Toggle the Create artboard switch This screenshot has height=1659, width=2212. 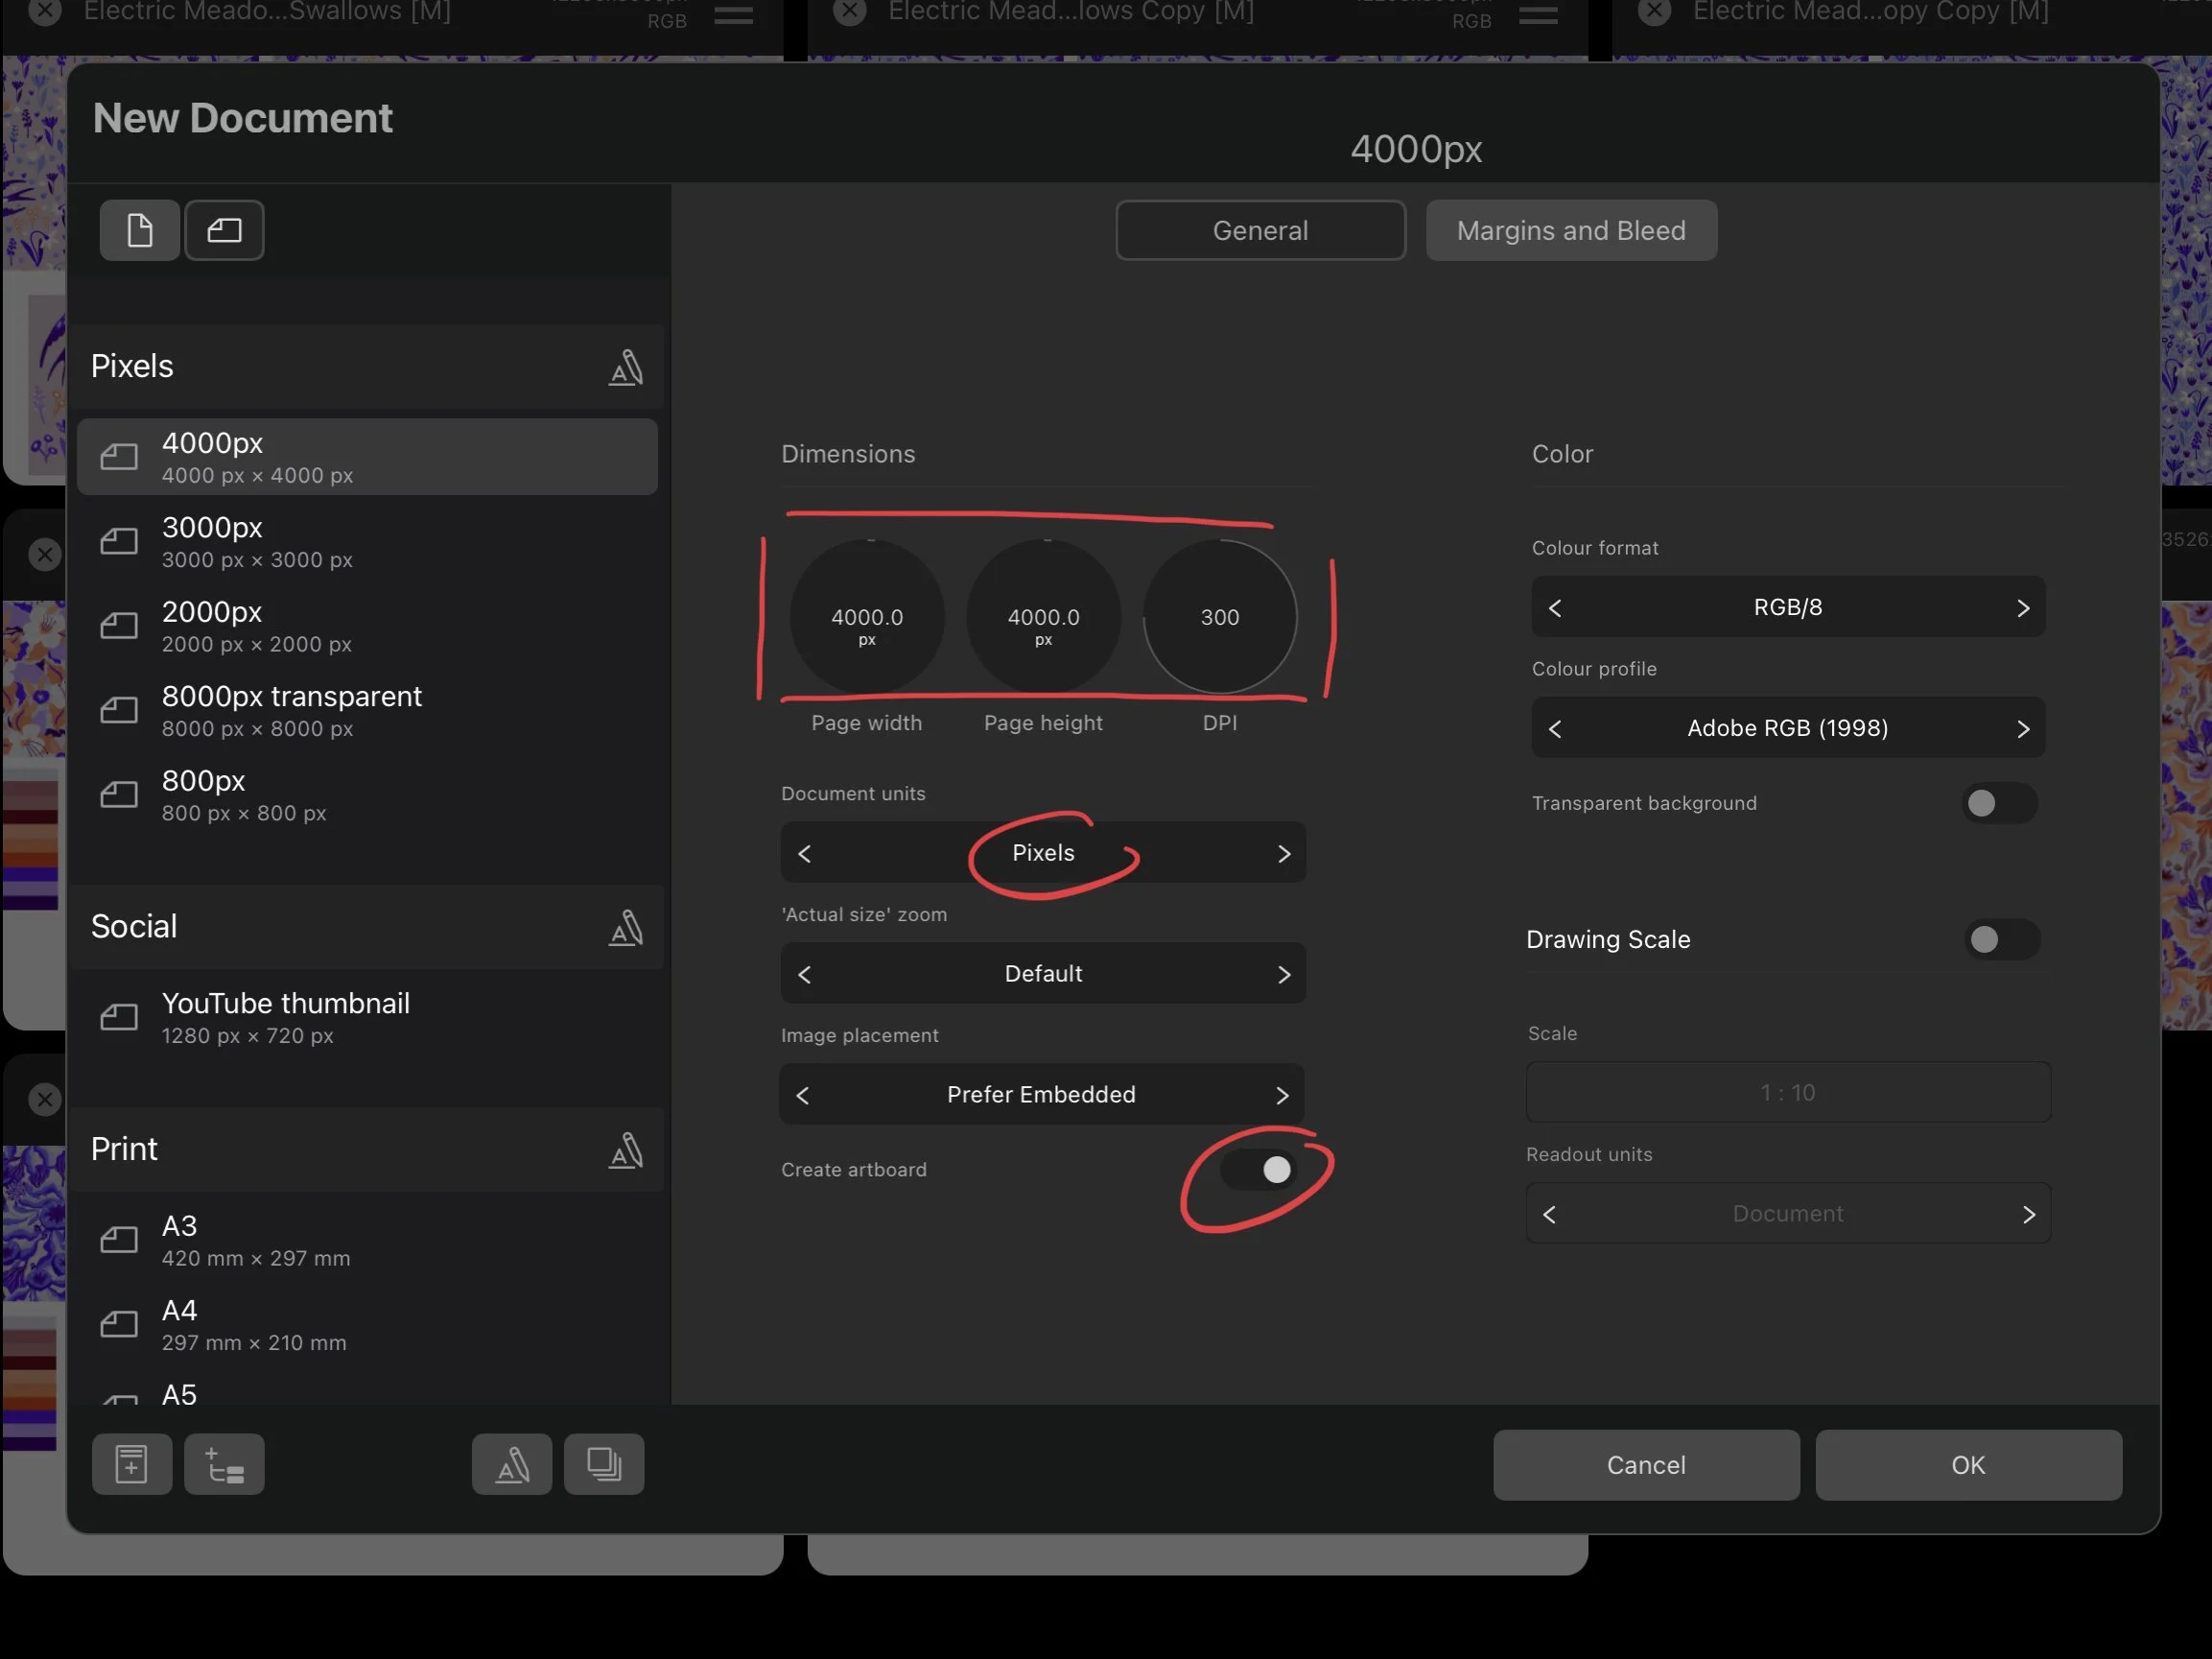[1259, 1169]
